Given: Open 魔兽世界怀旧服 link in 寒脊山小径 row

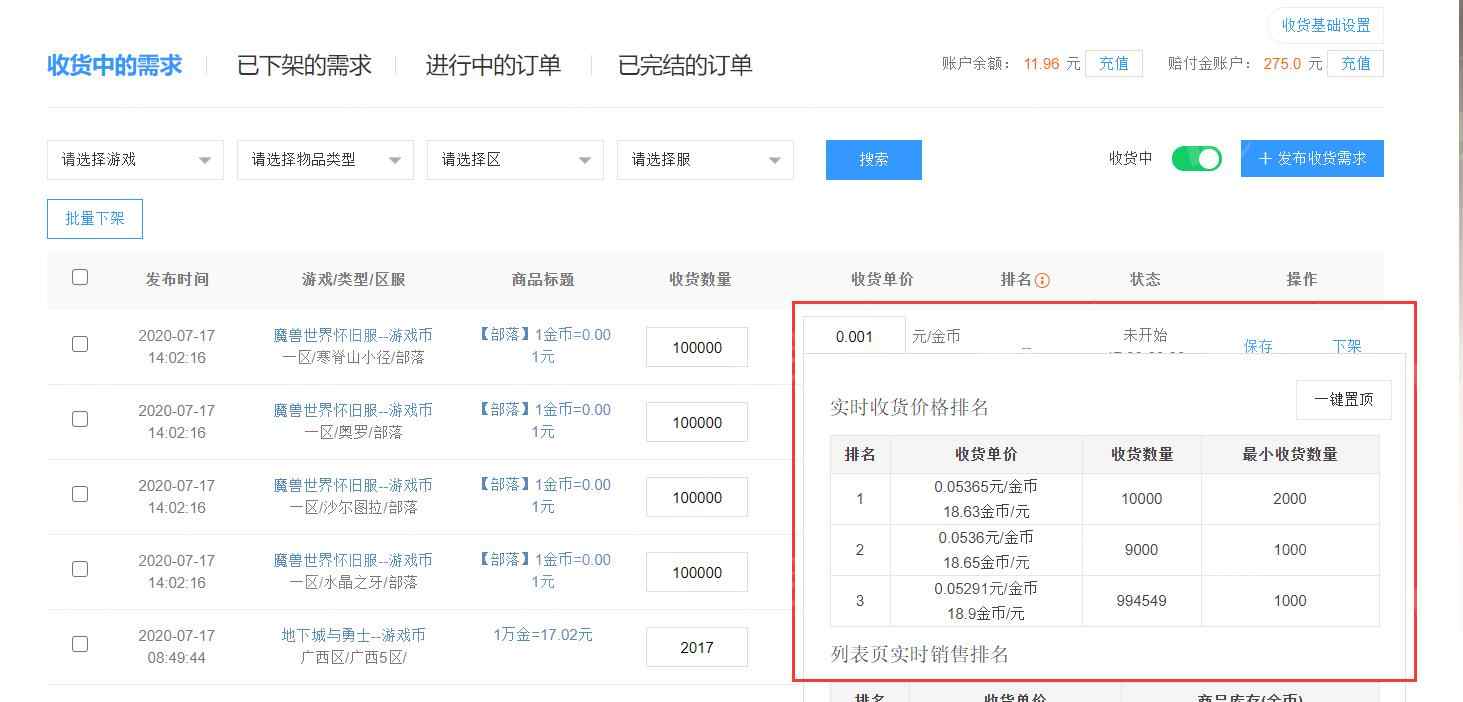Looking at the screenshot, I should pos(353,335).
